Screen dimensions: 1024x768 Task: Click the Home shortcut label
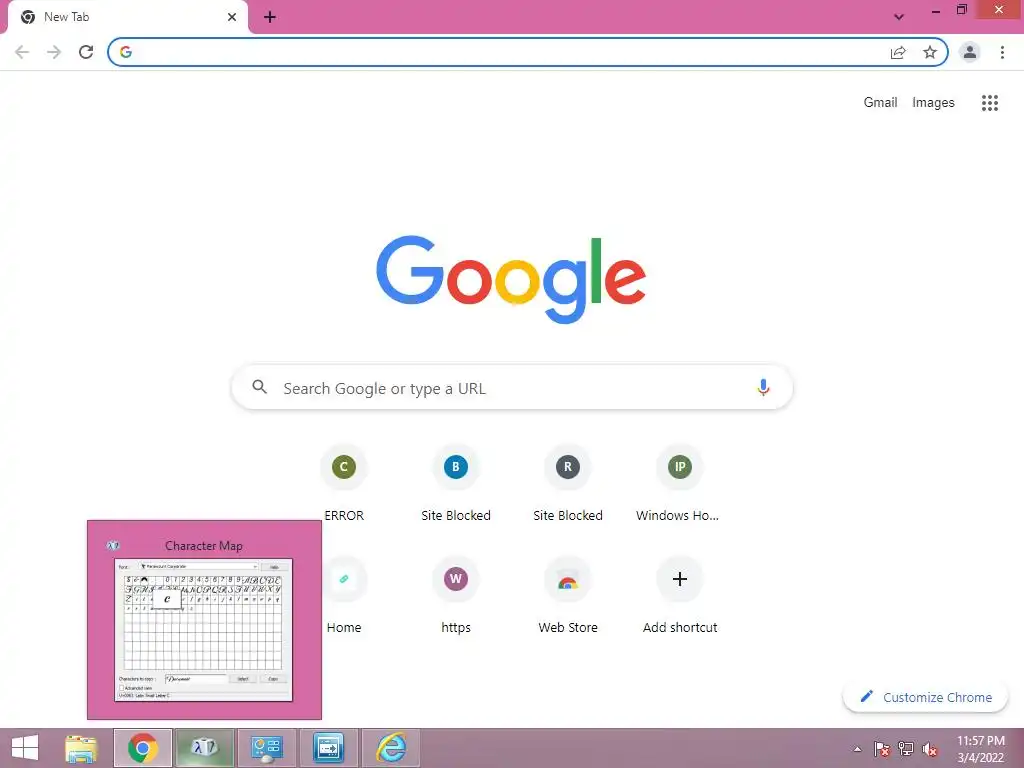344,627
